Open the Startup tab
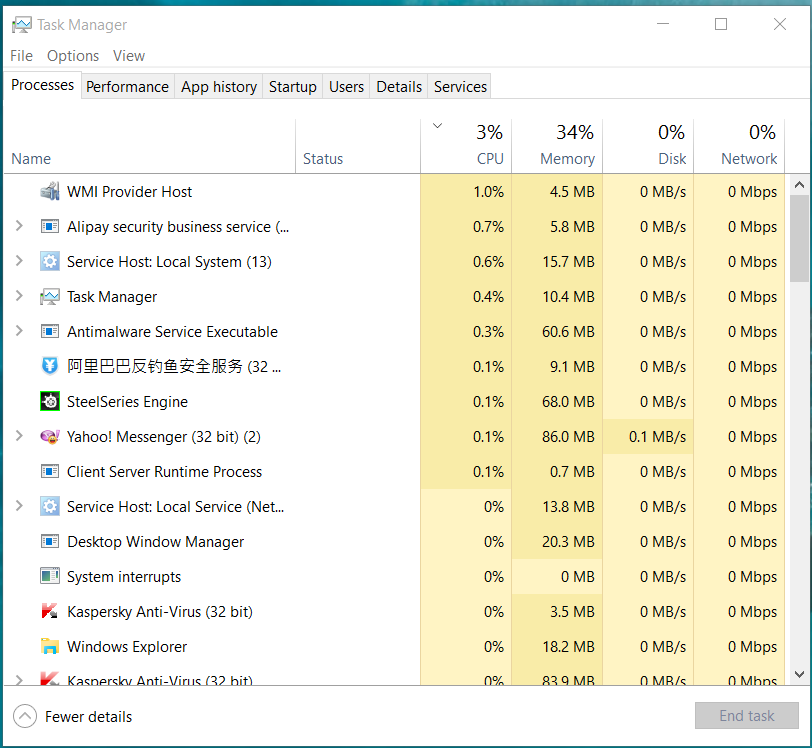 click(x=292, y=87)
